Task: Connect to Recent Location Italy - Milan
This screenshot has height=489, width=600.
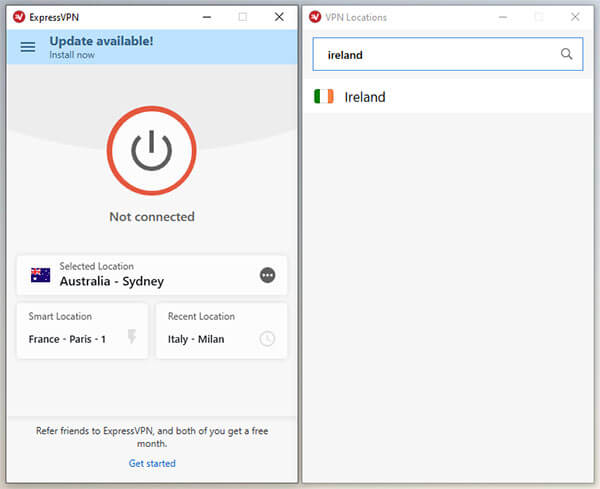Action: pyautogui.click(x=221, y=331)
